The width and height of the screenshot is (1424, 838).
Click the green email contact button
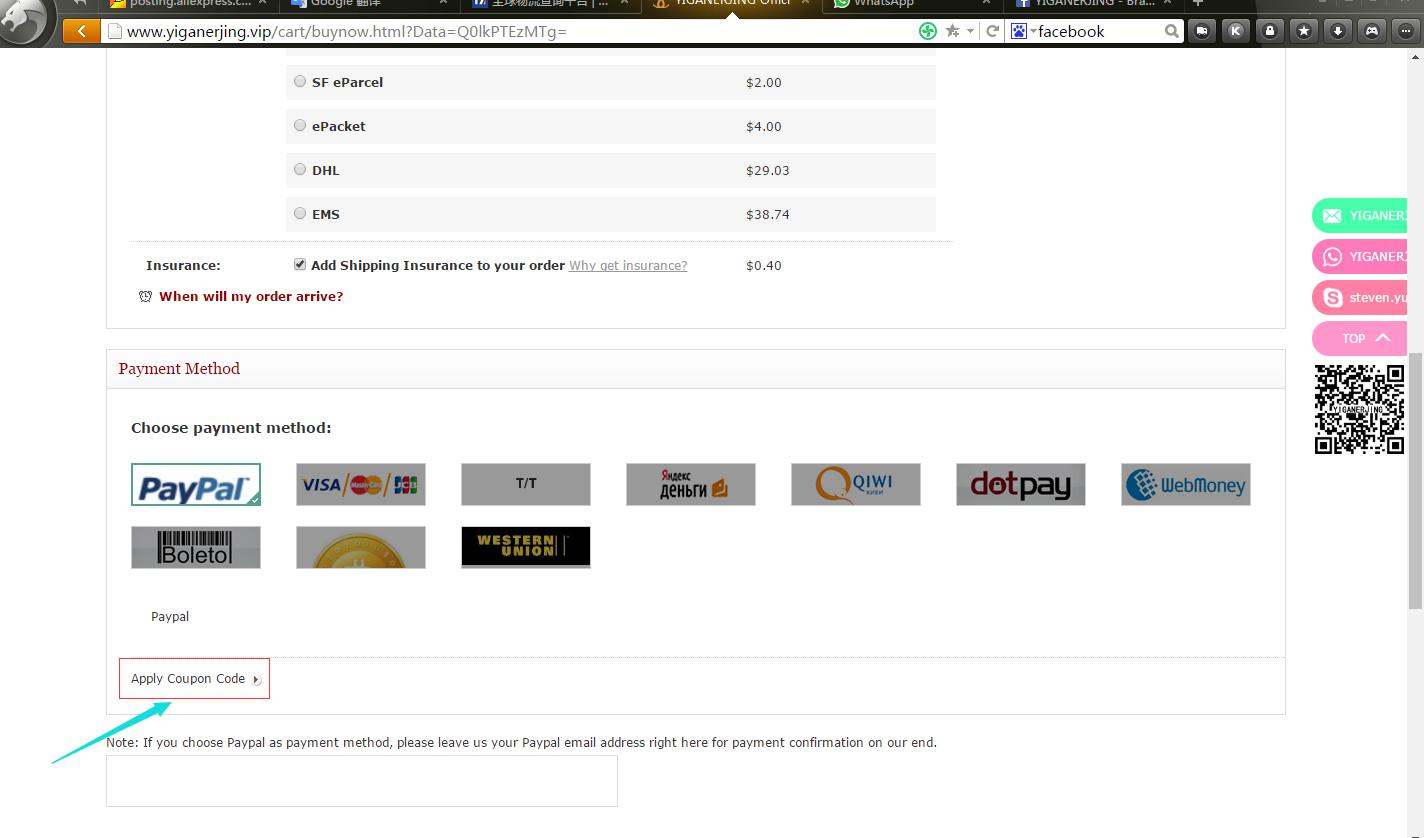[1360, 216]
